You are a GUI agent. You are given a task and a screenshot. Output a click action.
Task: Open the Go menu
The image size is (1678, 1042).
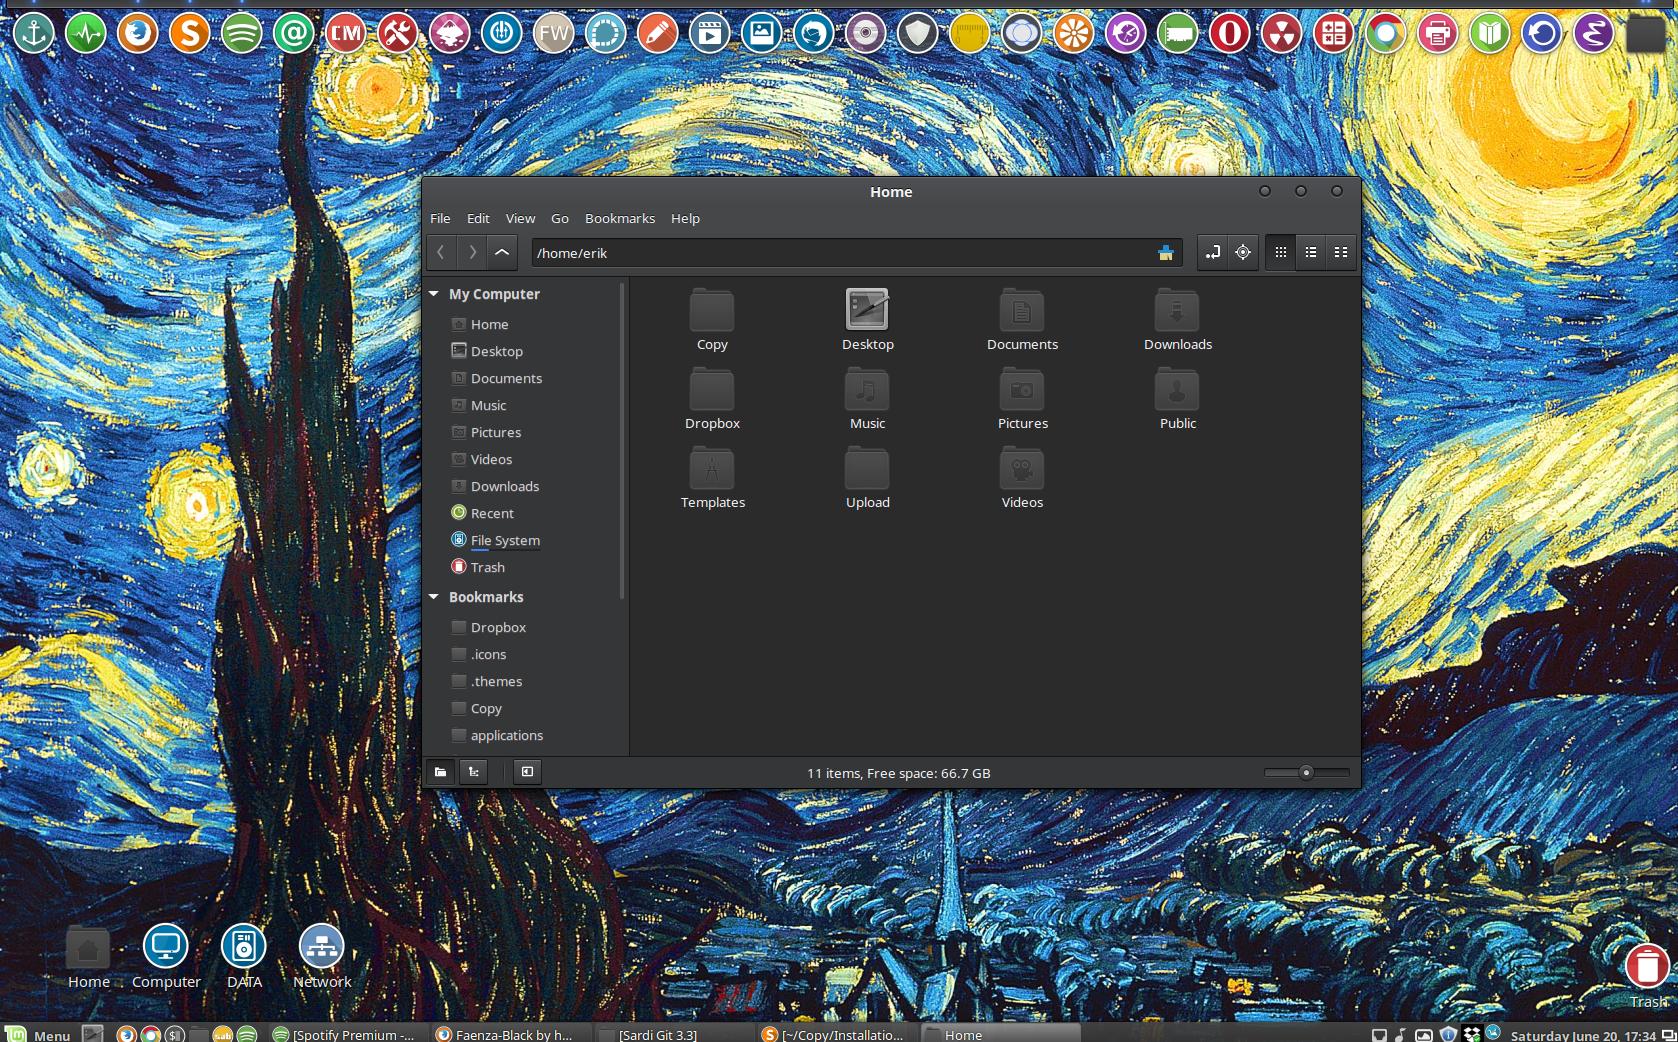point(560,218)
